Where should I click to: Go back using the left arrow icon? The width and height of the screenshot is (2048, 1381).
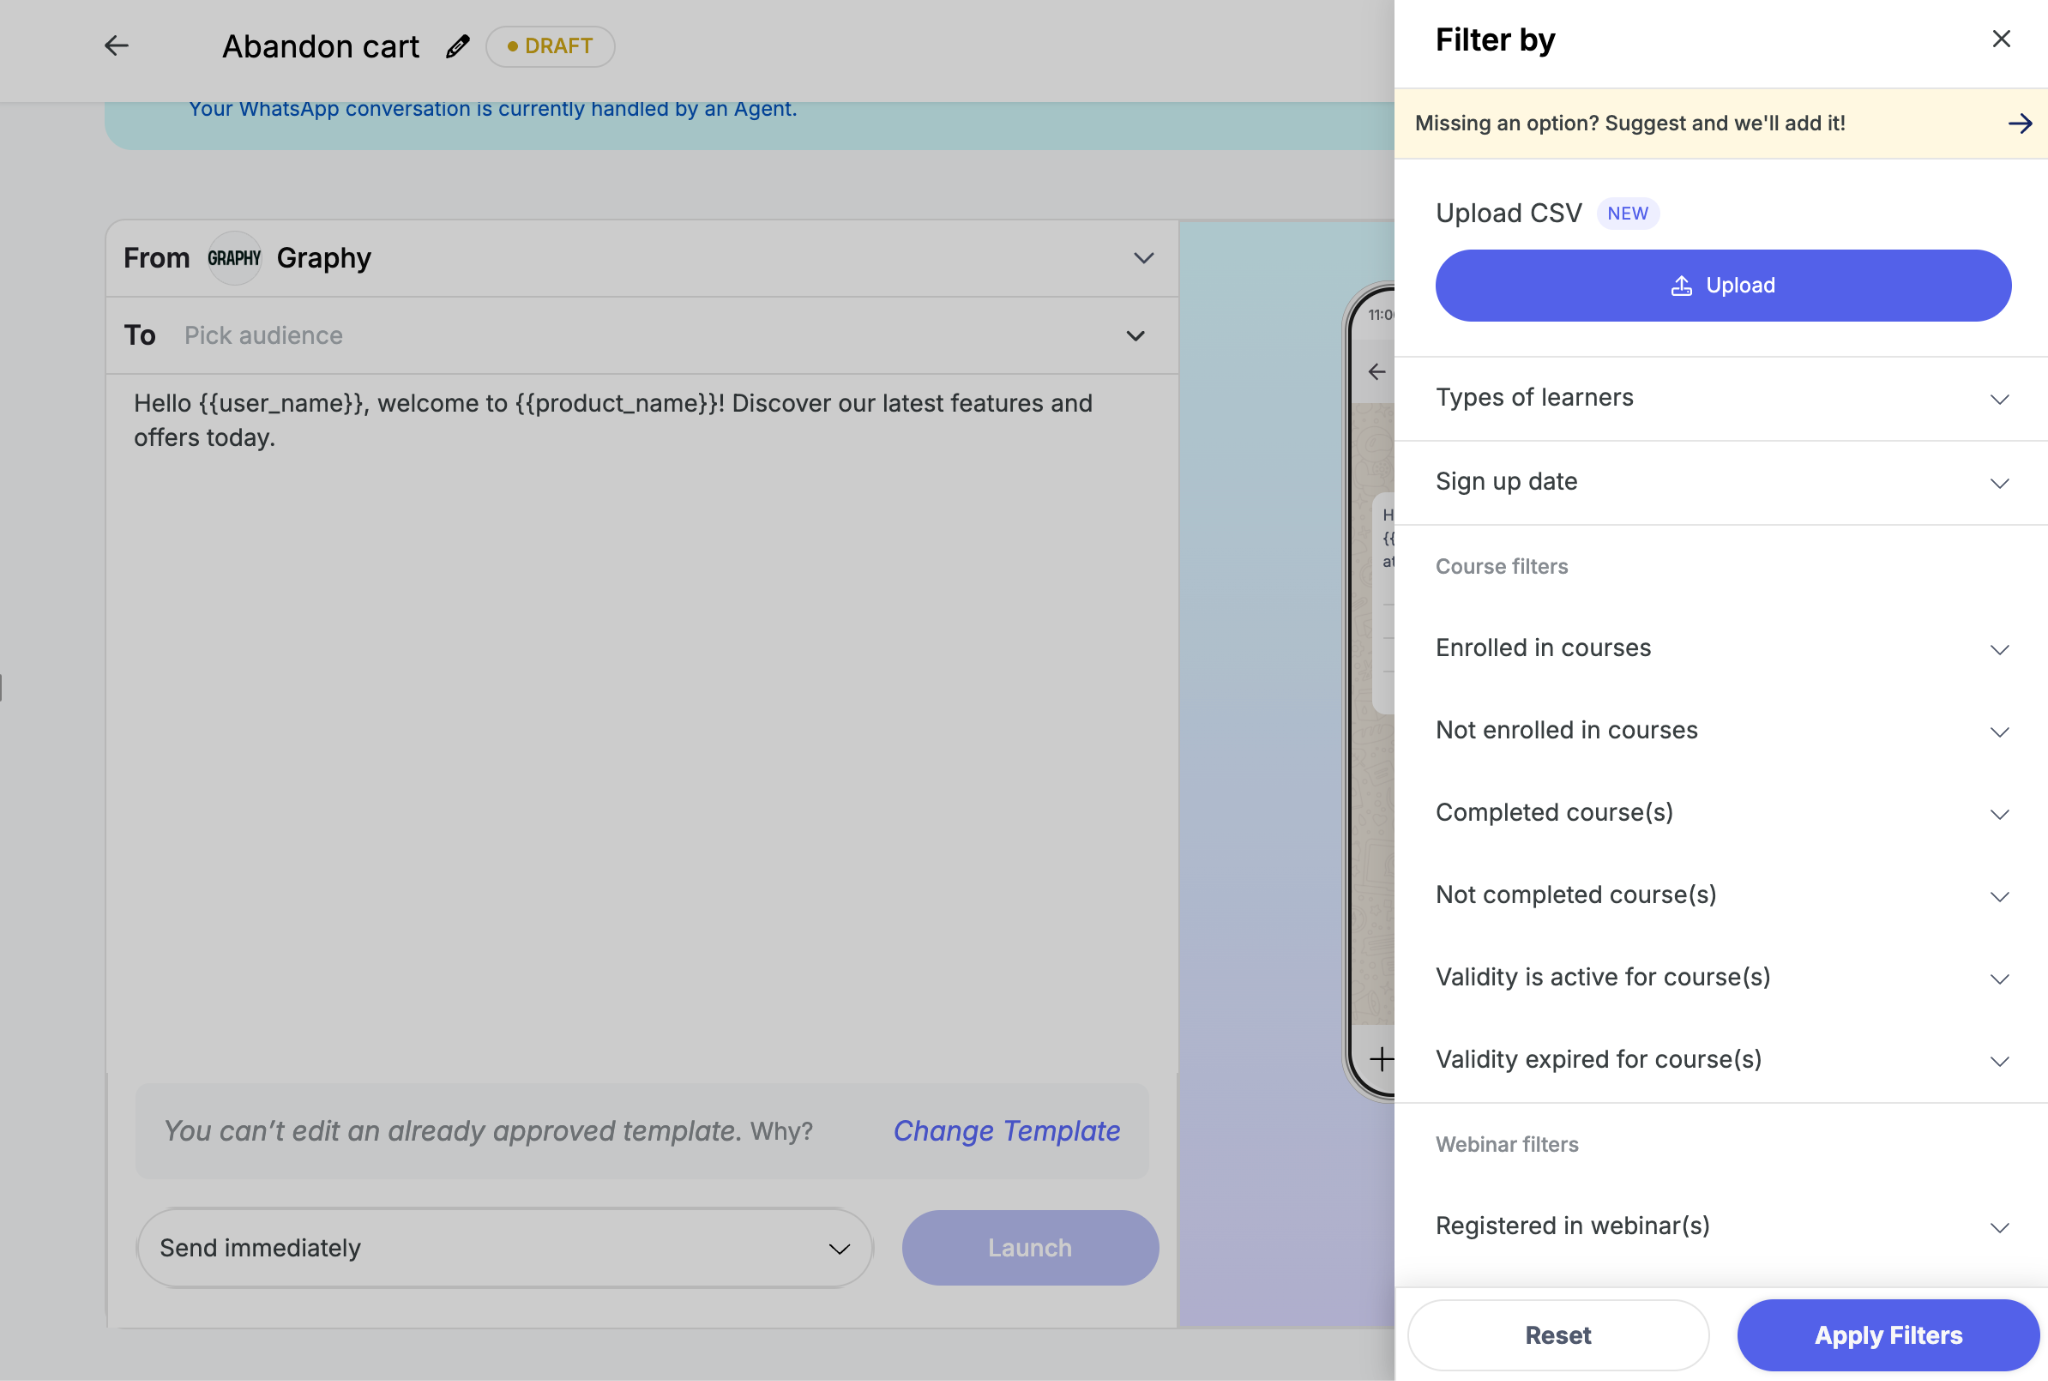[x=116, y=45]
